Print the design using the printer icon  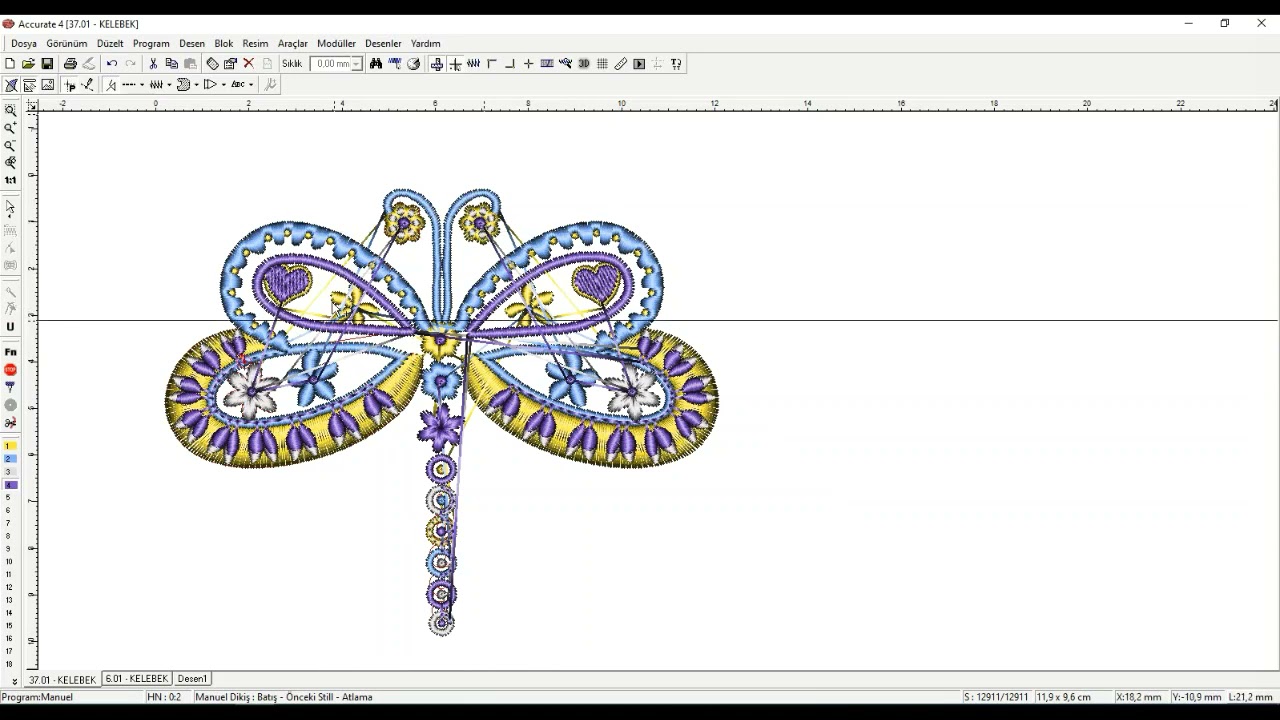click(x=70, y=64)
